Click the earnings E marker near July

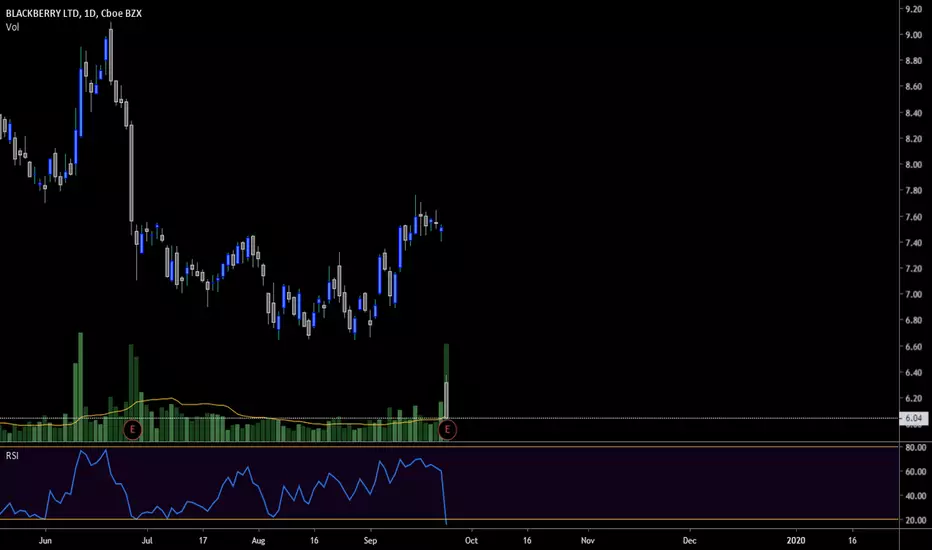point(133,429)
